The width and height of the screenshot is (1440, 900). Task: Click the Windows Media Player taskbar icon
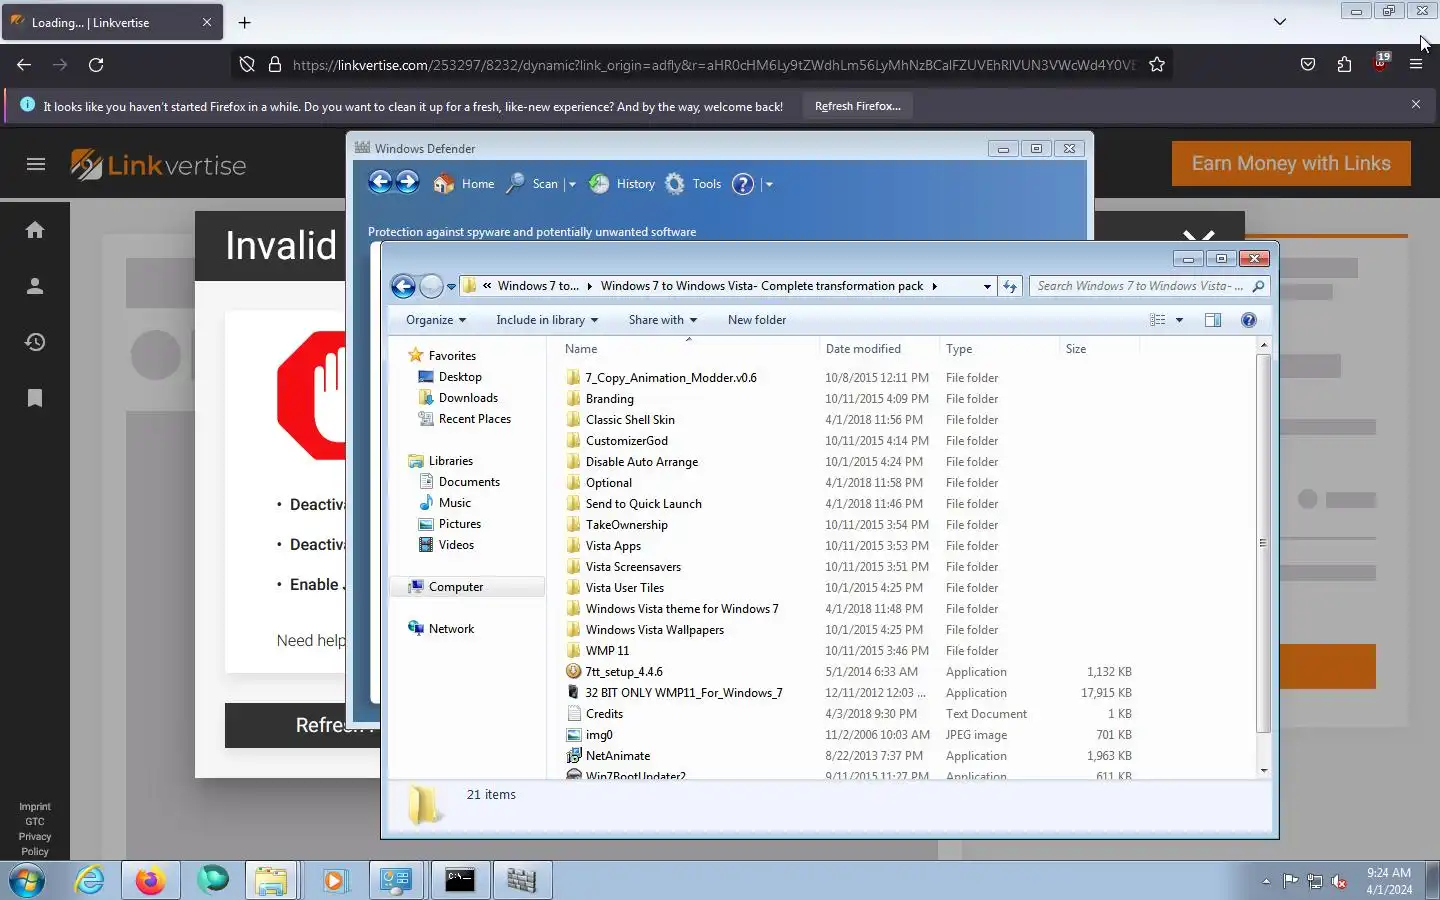[334, 881]
